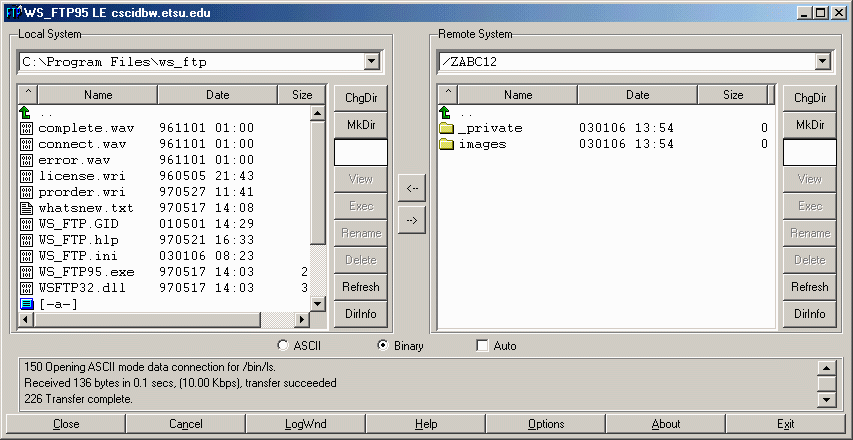The width and height of the screenshot is (853, 440).
Task: Click the local MkDir button
Action: coord(362,125)
